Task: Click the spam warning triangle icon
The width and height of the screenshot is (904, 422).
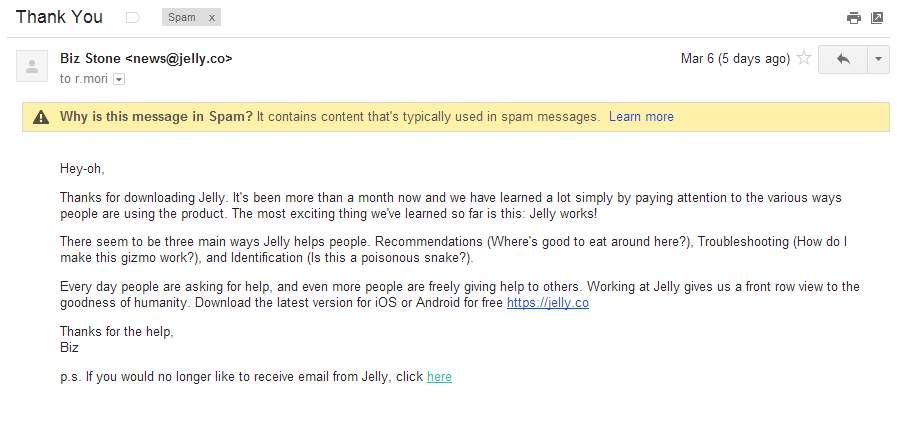Action: pyautogui.click(x=41, y=117)
